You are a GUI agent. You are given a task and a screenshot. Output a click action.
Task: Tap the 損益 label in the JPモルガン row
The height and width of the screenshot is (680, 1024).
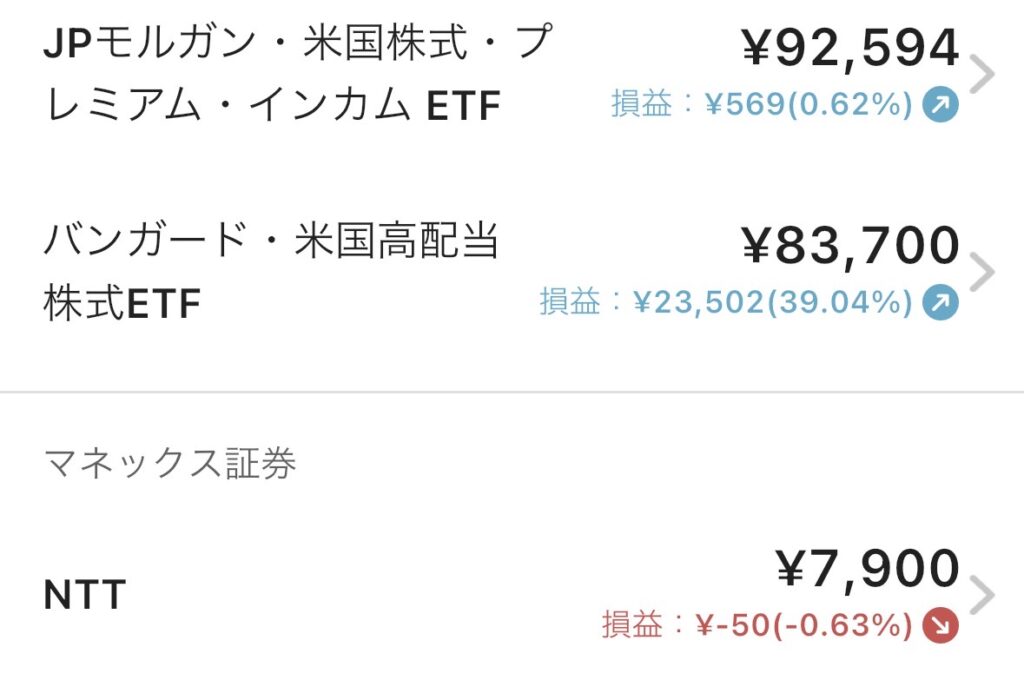641,105
